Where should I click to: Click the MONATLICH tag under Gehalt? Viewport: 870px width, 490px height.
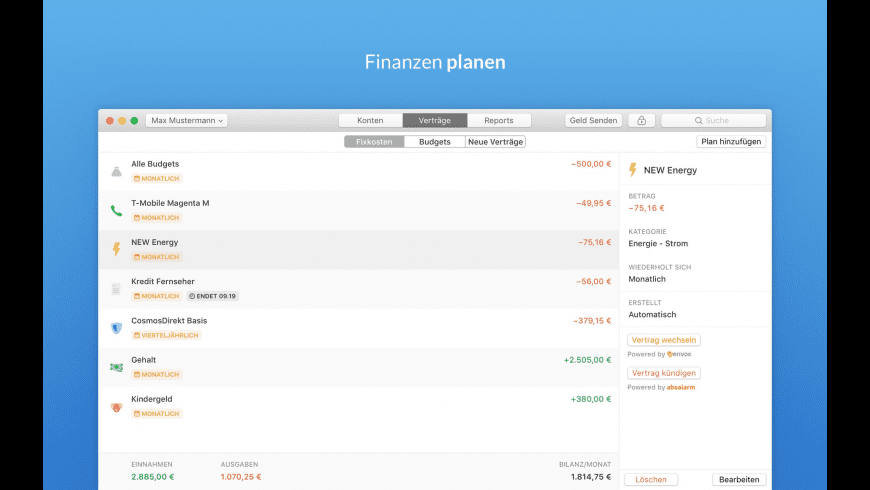[157, 375]
